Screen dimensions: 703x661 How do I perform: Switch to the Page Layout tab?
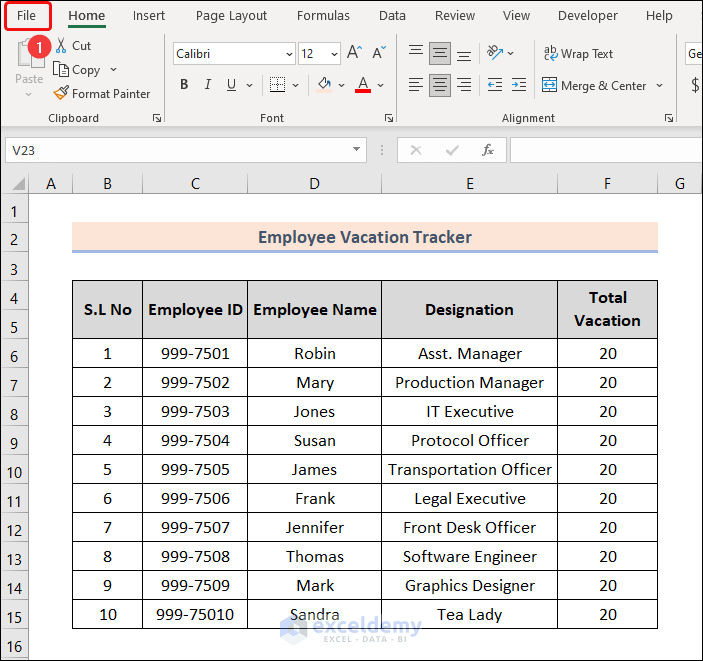tap(231, 16)
